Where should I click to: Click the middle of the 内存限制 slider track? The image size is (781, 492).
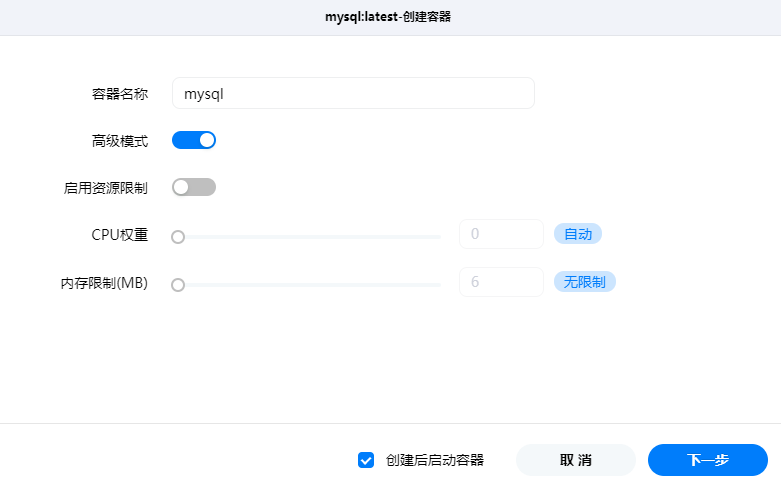pyautogui.click(x=309, y=285)
